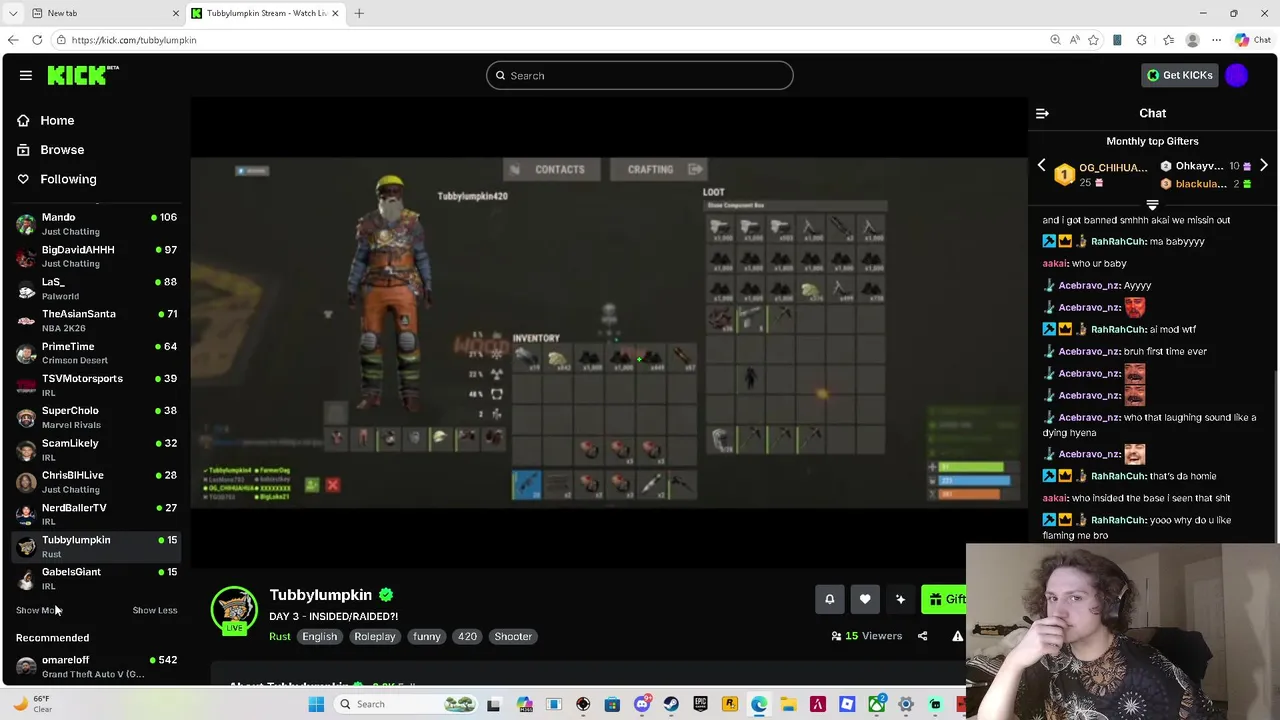Click the Kick search field

click(640, 75)
